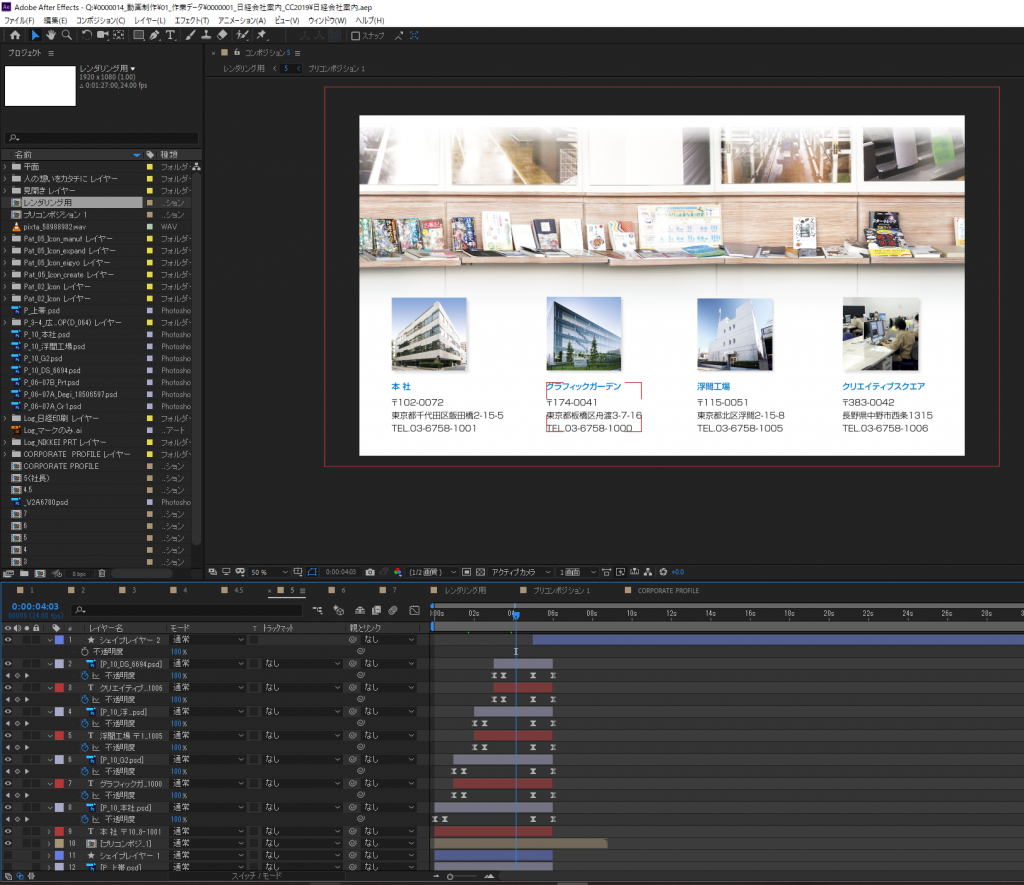Screen dimensions: 1024x885
Task: Select the Eraser tool
Action: pyautogui.click(x=222, y=35)
